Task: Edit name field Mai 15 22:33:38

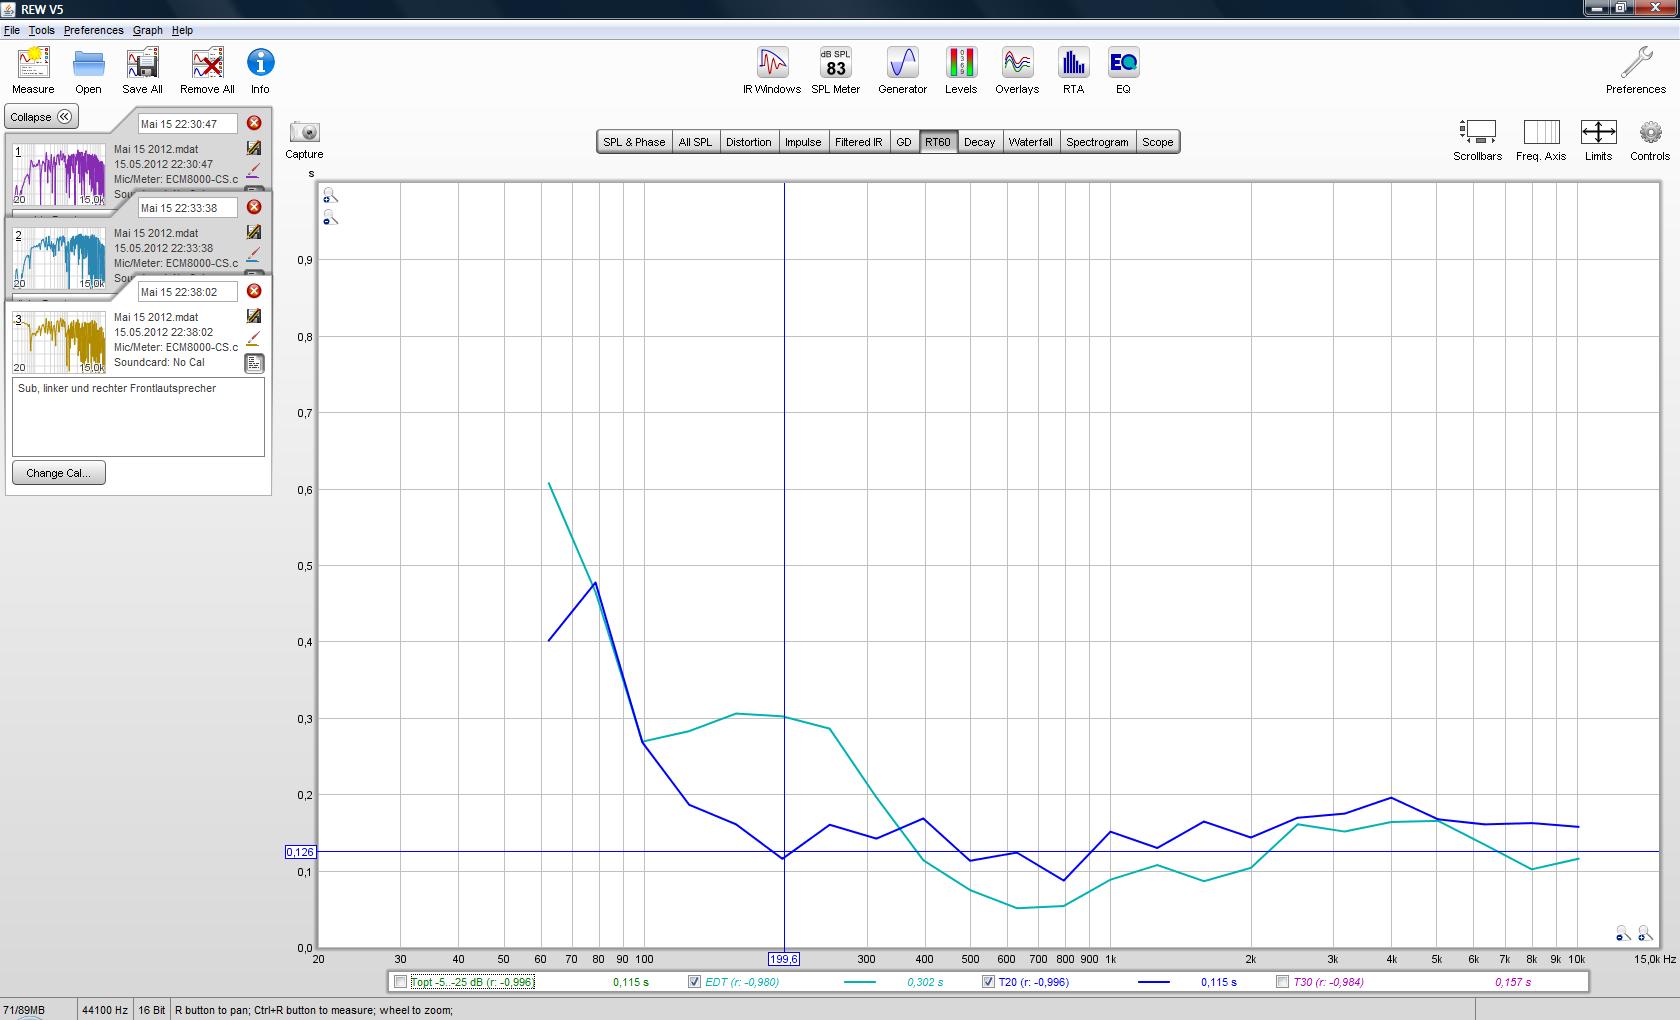Action: pos(187,208)
